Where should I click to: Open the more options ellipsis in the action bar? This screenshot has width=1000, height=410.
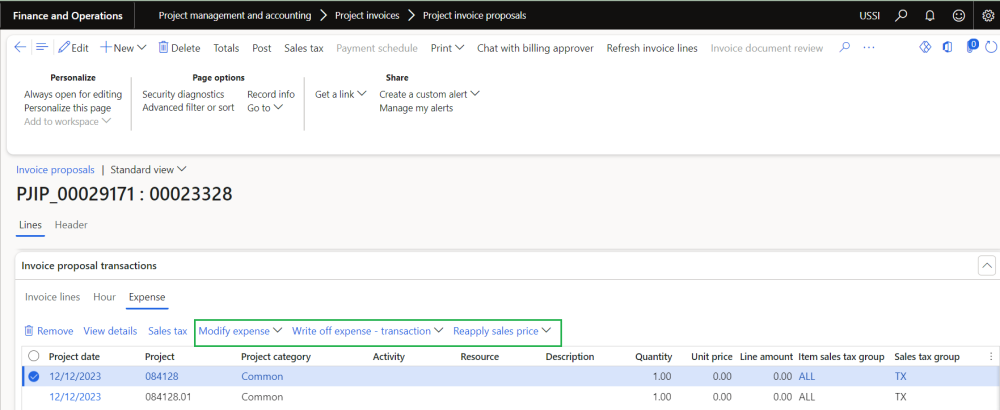(x=868, y=48)
